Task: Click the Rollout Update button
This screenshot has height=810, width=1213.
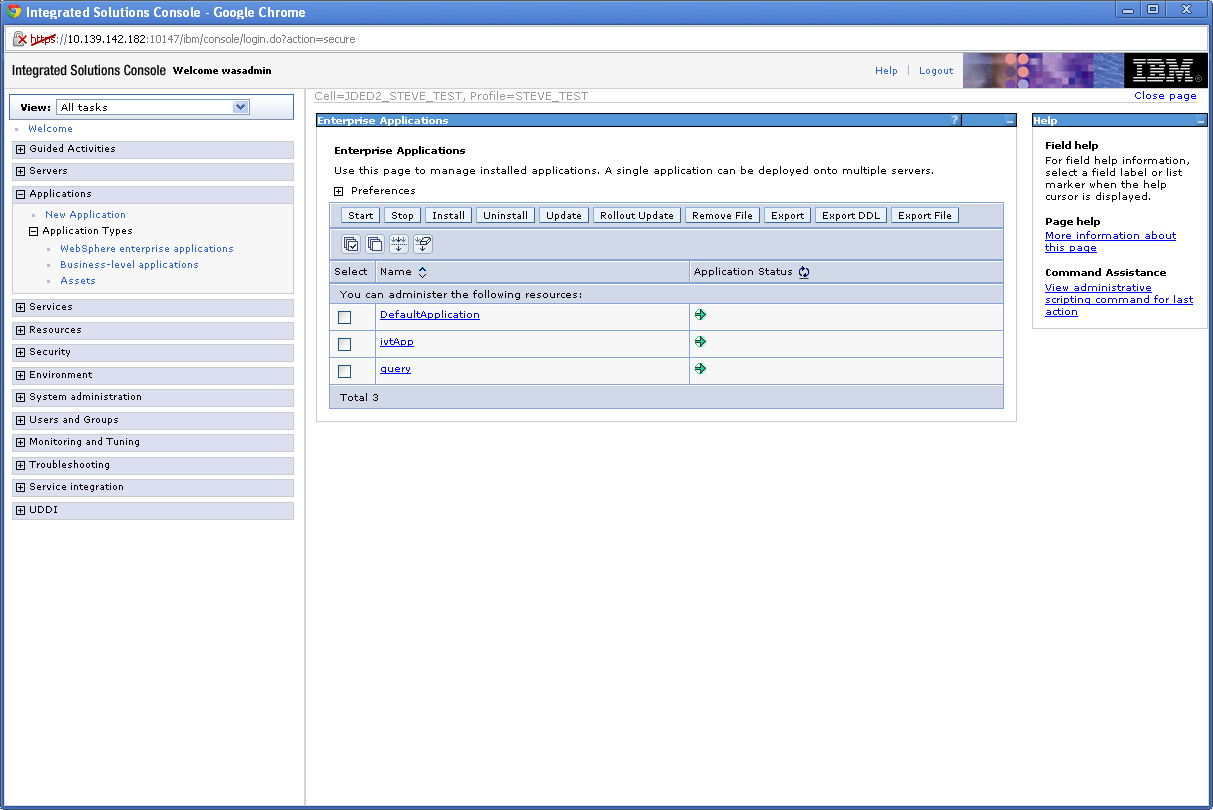Action: 637,215
